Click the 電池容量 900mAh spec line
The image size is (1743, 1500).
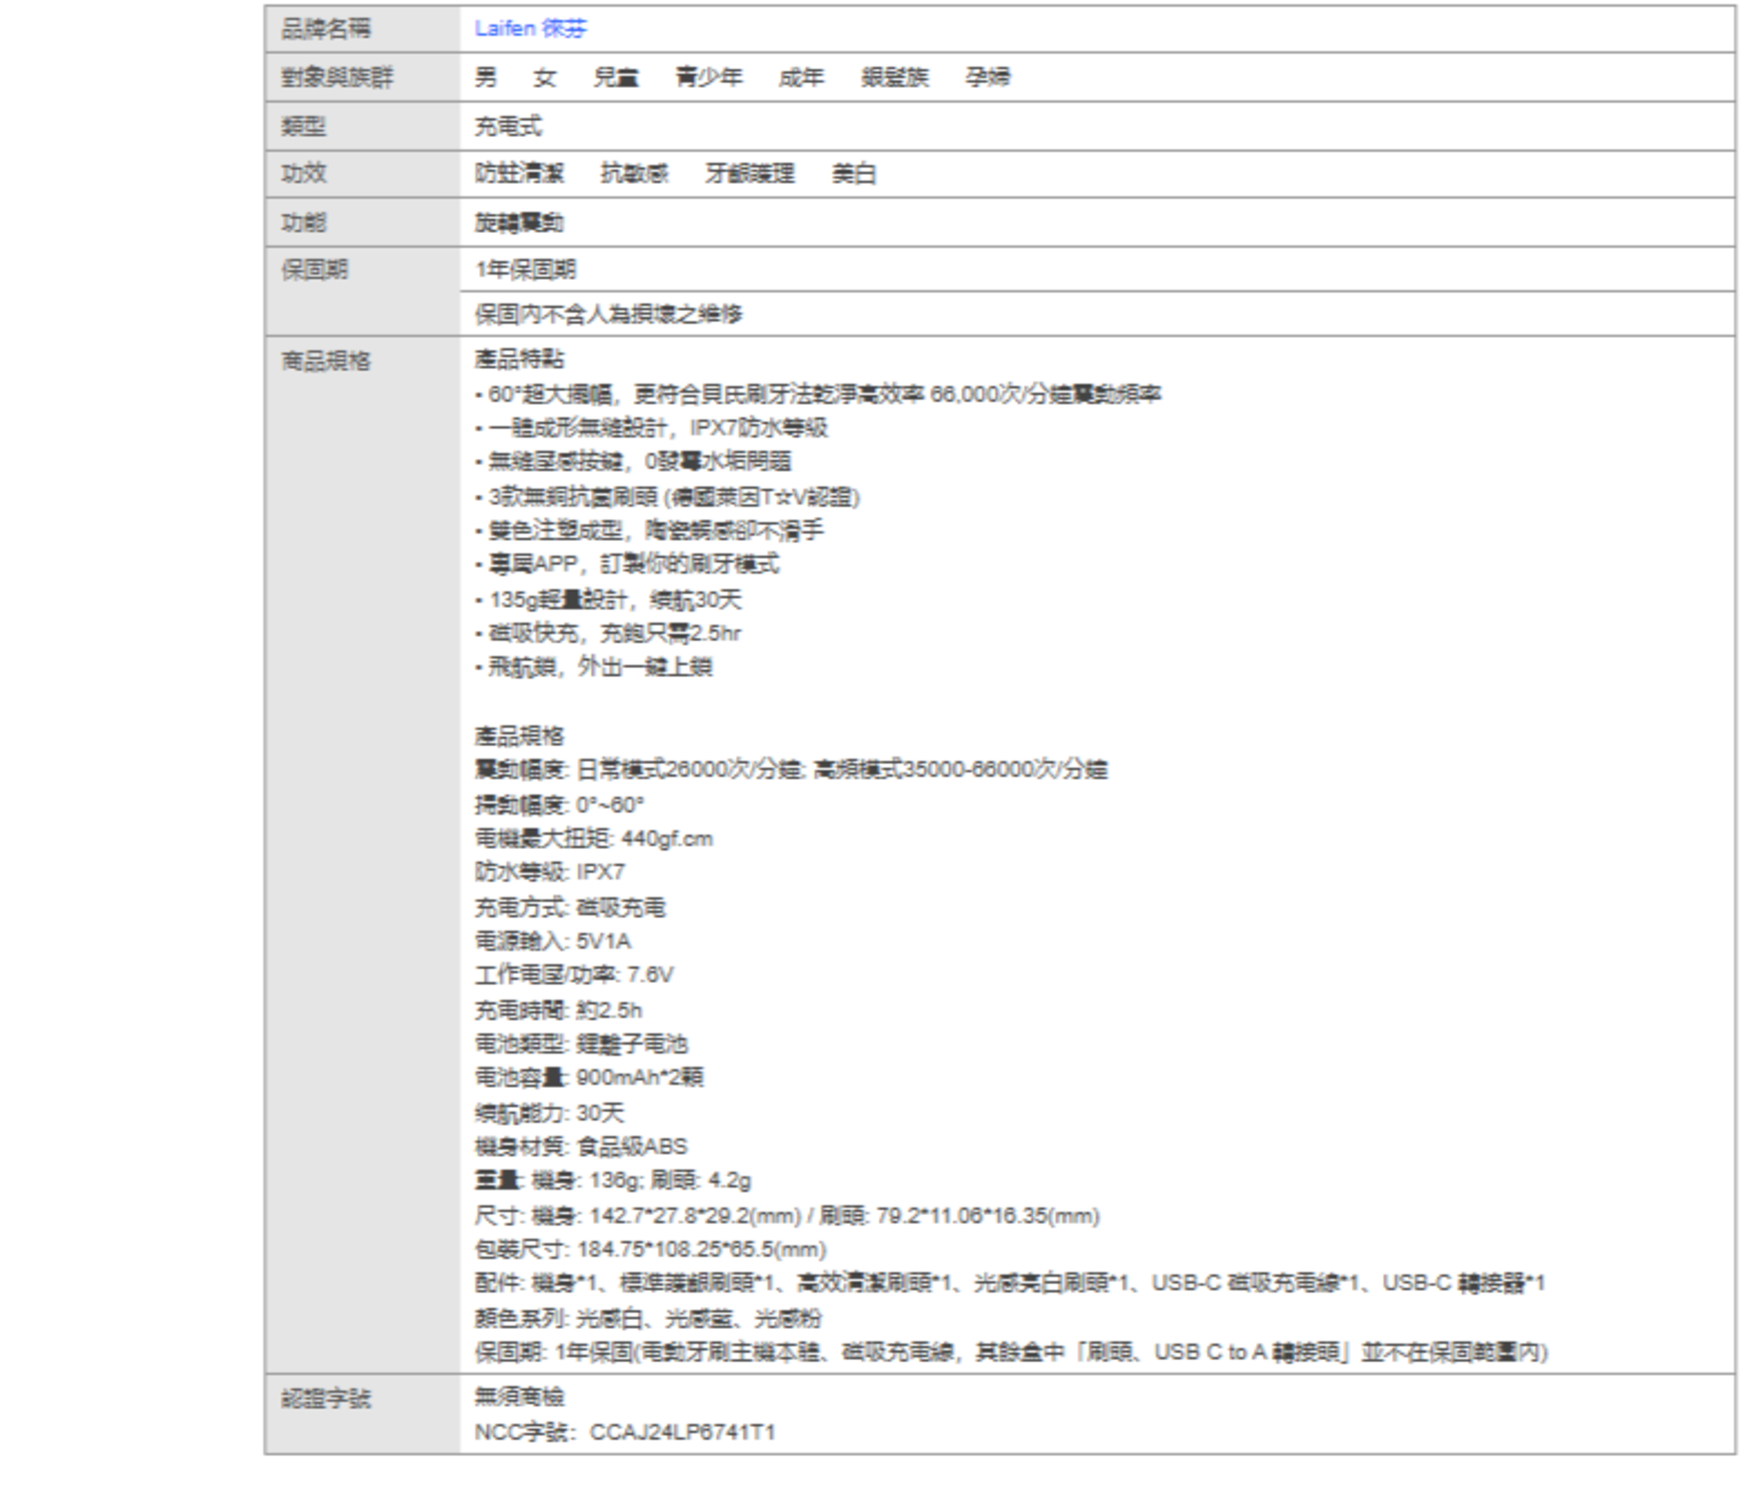click(x=589, y=1077)
